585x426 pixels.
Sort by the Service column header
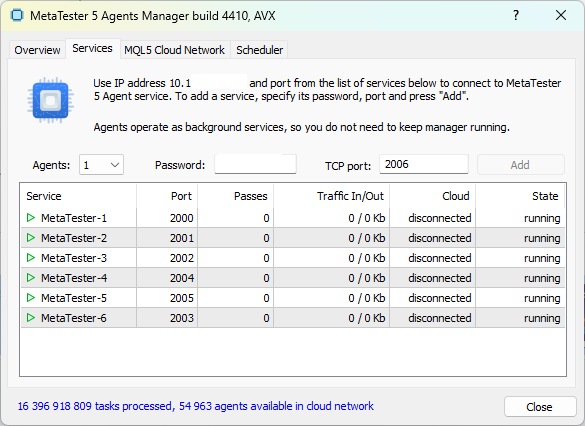point(79,196)
